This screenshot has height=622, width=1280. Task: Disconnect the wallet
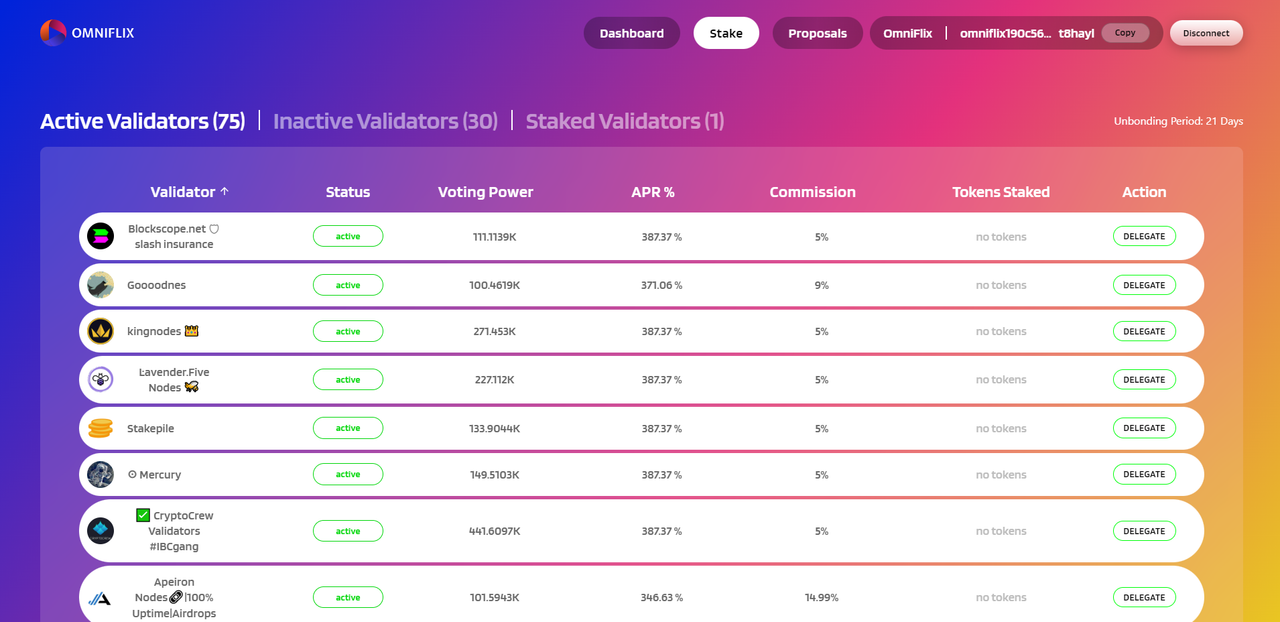tap(1206, 33)
